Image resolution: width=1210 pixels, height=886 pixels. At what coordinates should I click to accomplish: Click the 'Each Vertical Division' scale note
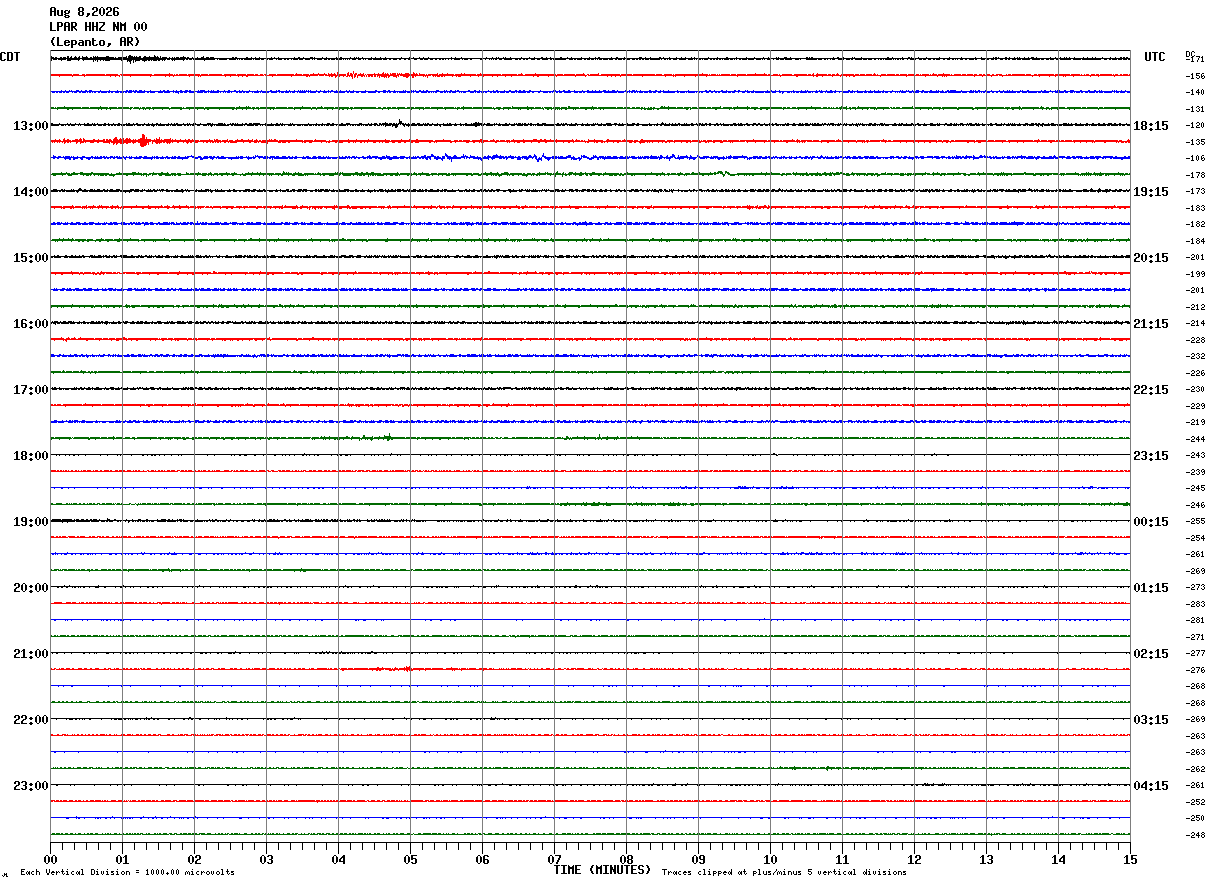pos(127,873)
